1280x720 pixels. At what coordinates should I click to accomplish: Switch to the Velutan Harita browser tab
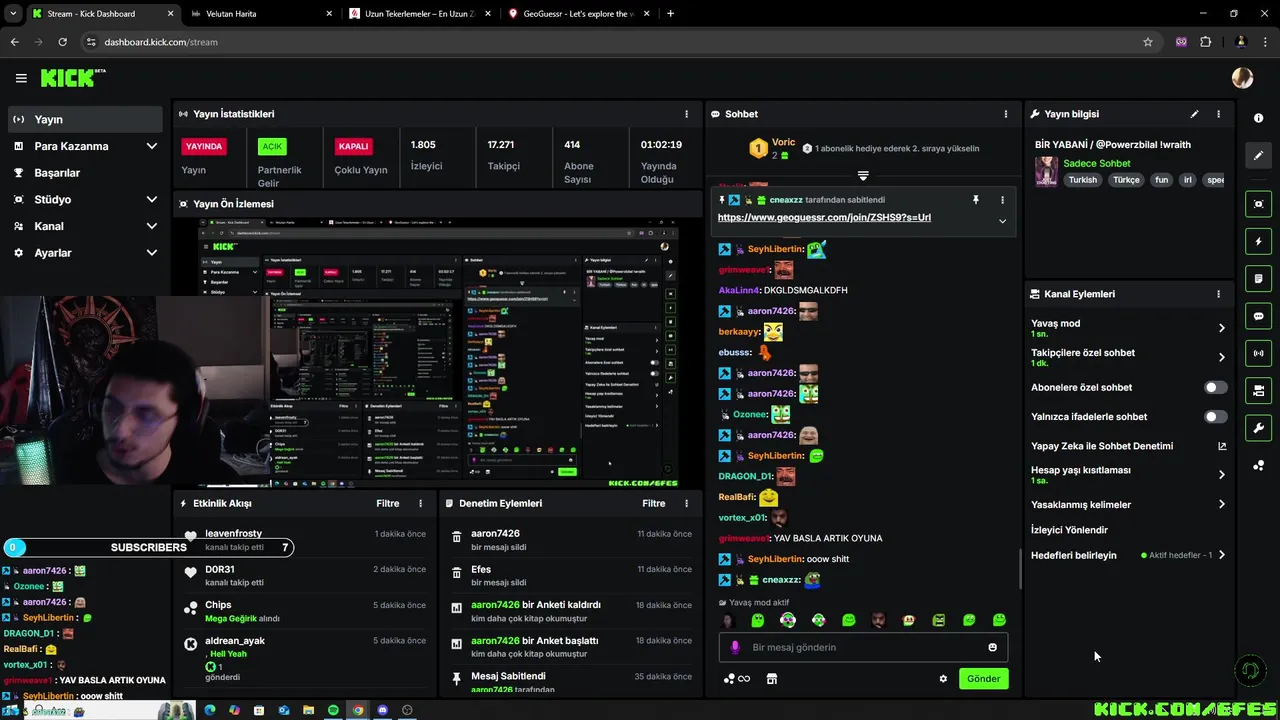(260, 14)
